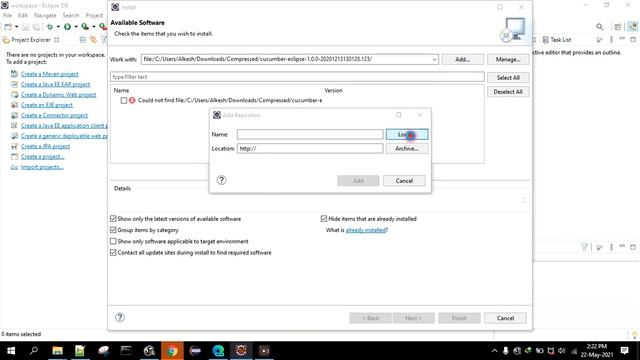Click the help icon in Install dialog footer
Screen dimensions: 640x360
[x=120, y=317]
